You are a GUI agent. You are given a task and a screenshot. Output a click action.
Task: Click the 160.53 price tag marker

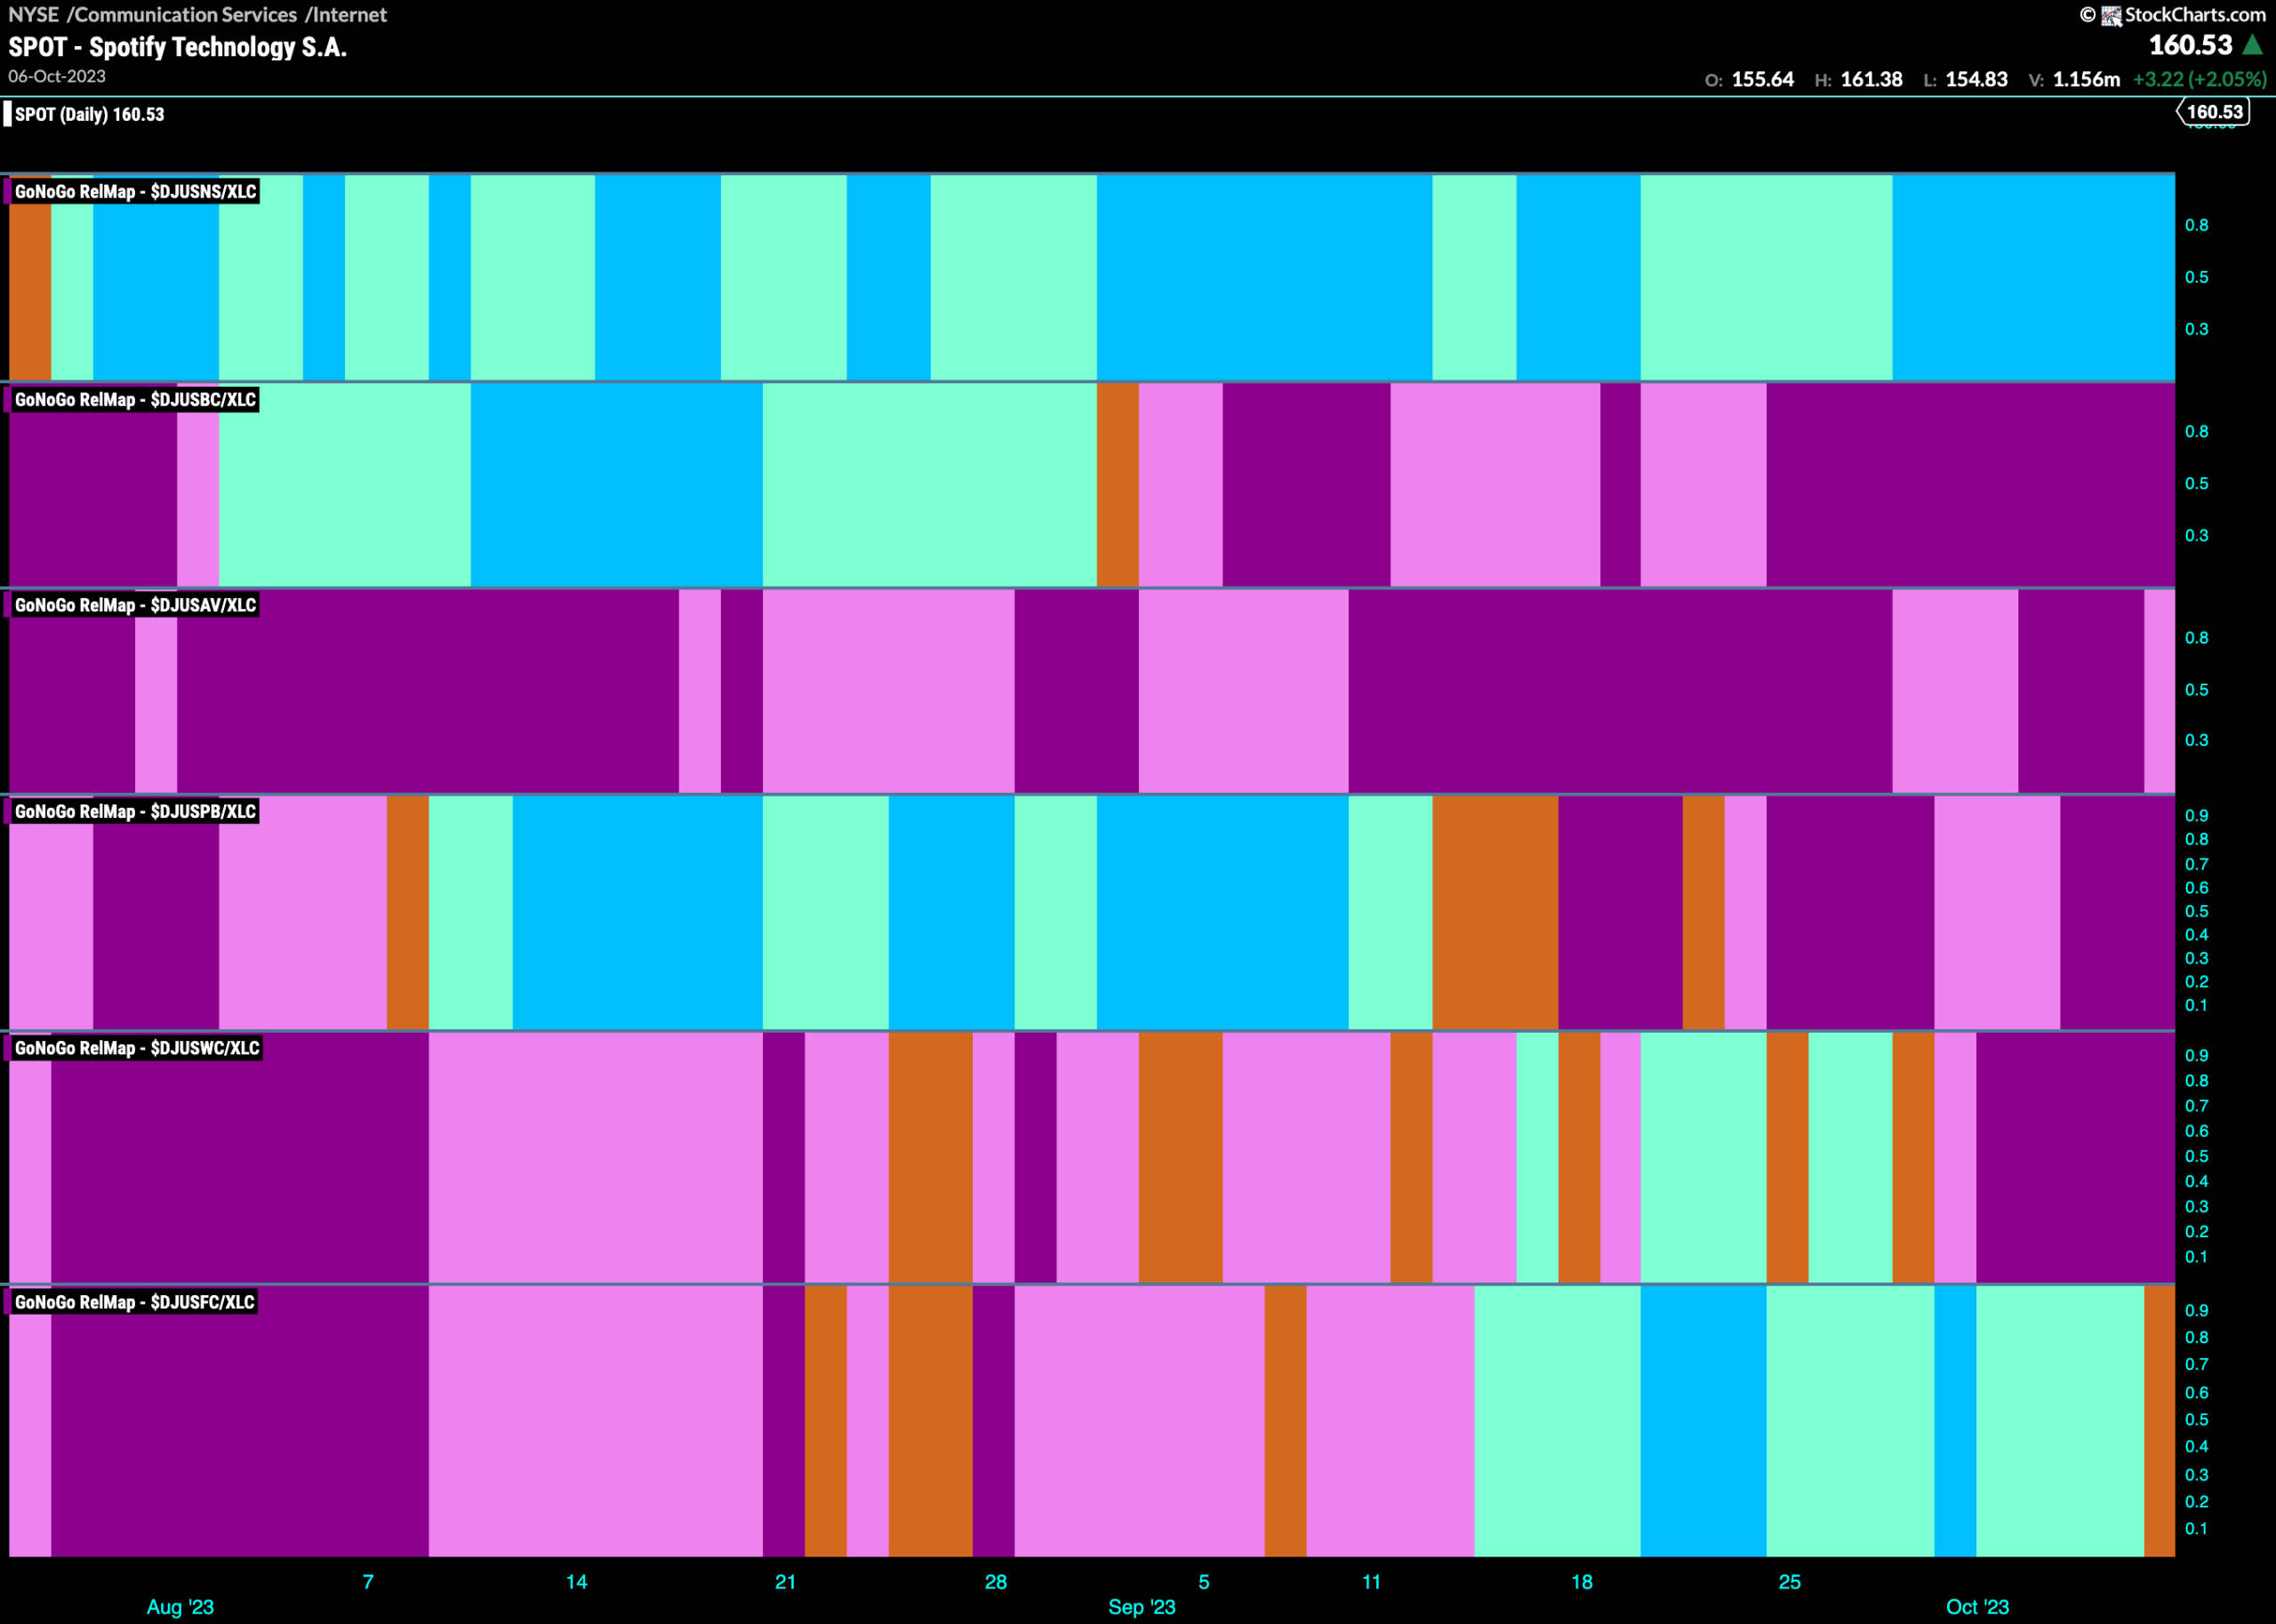pyautogui.click(x=2214, y=112)
